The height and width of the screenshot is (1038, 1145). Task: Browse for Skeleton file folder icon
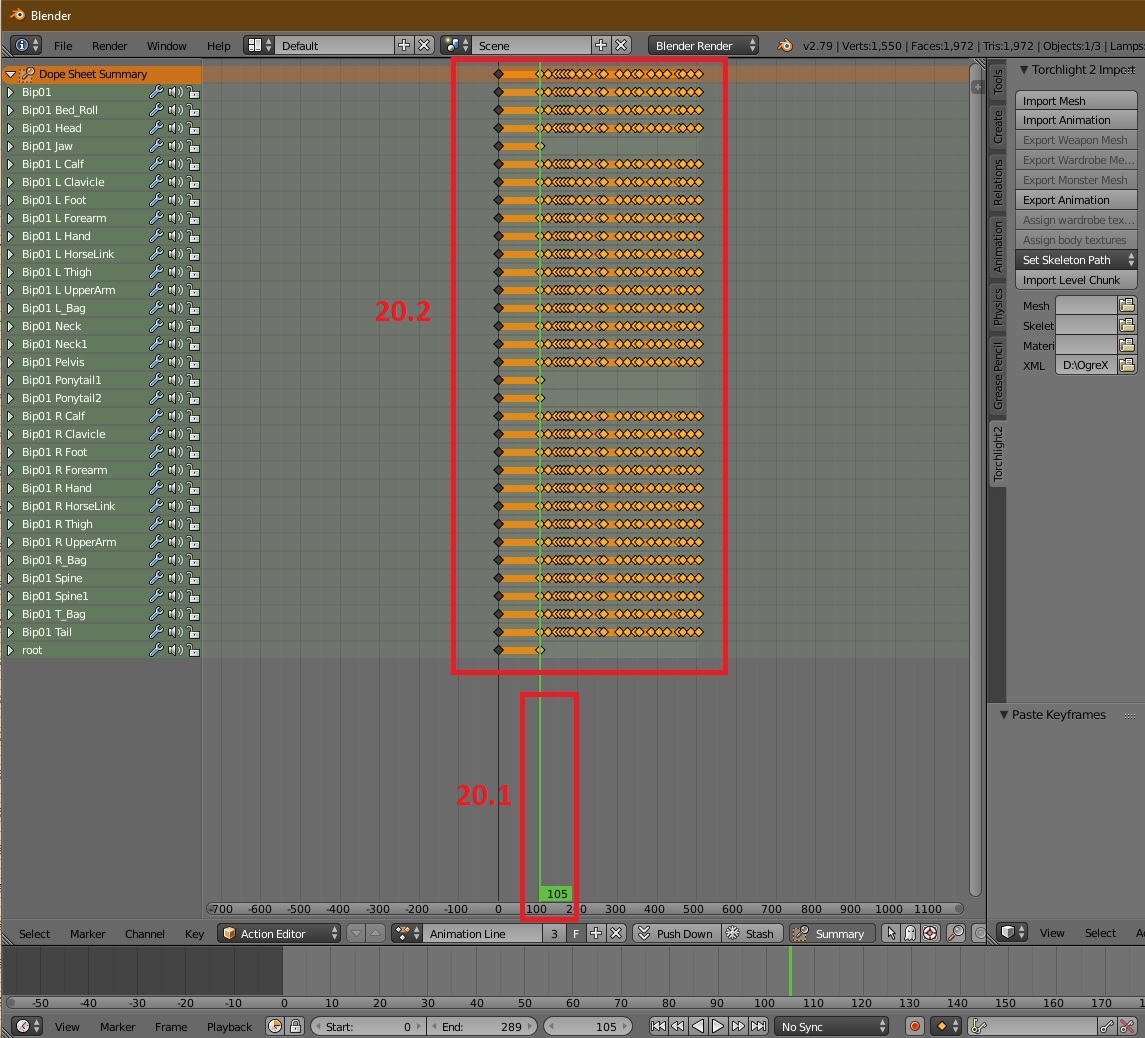[1127, 325]
